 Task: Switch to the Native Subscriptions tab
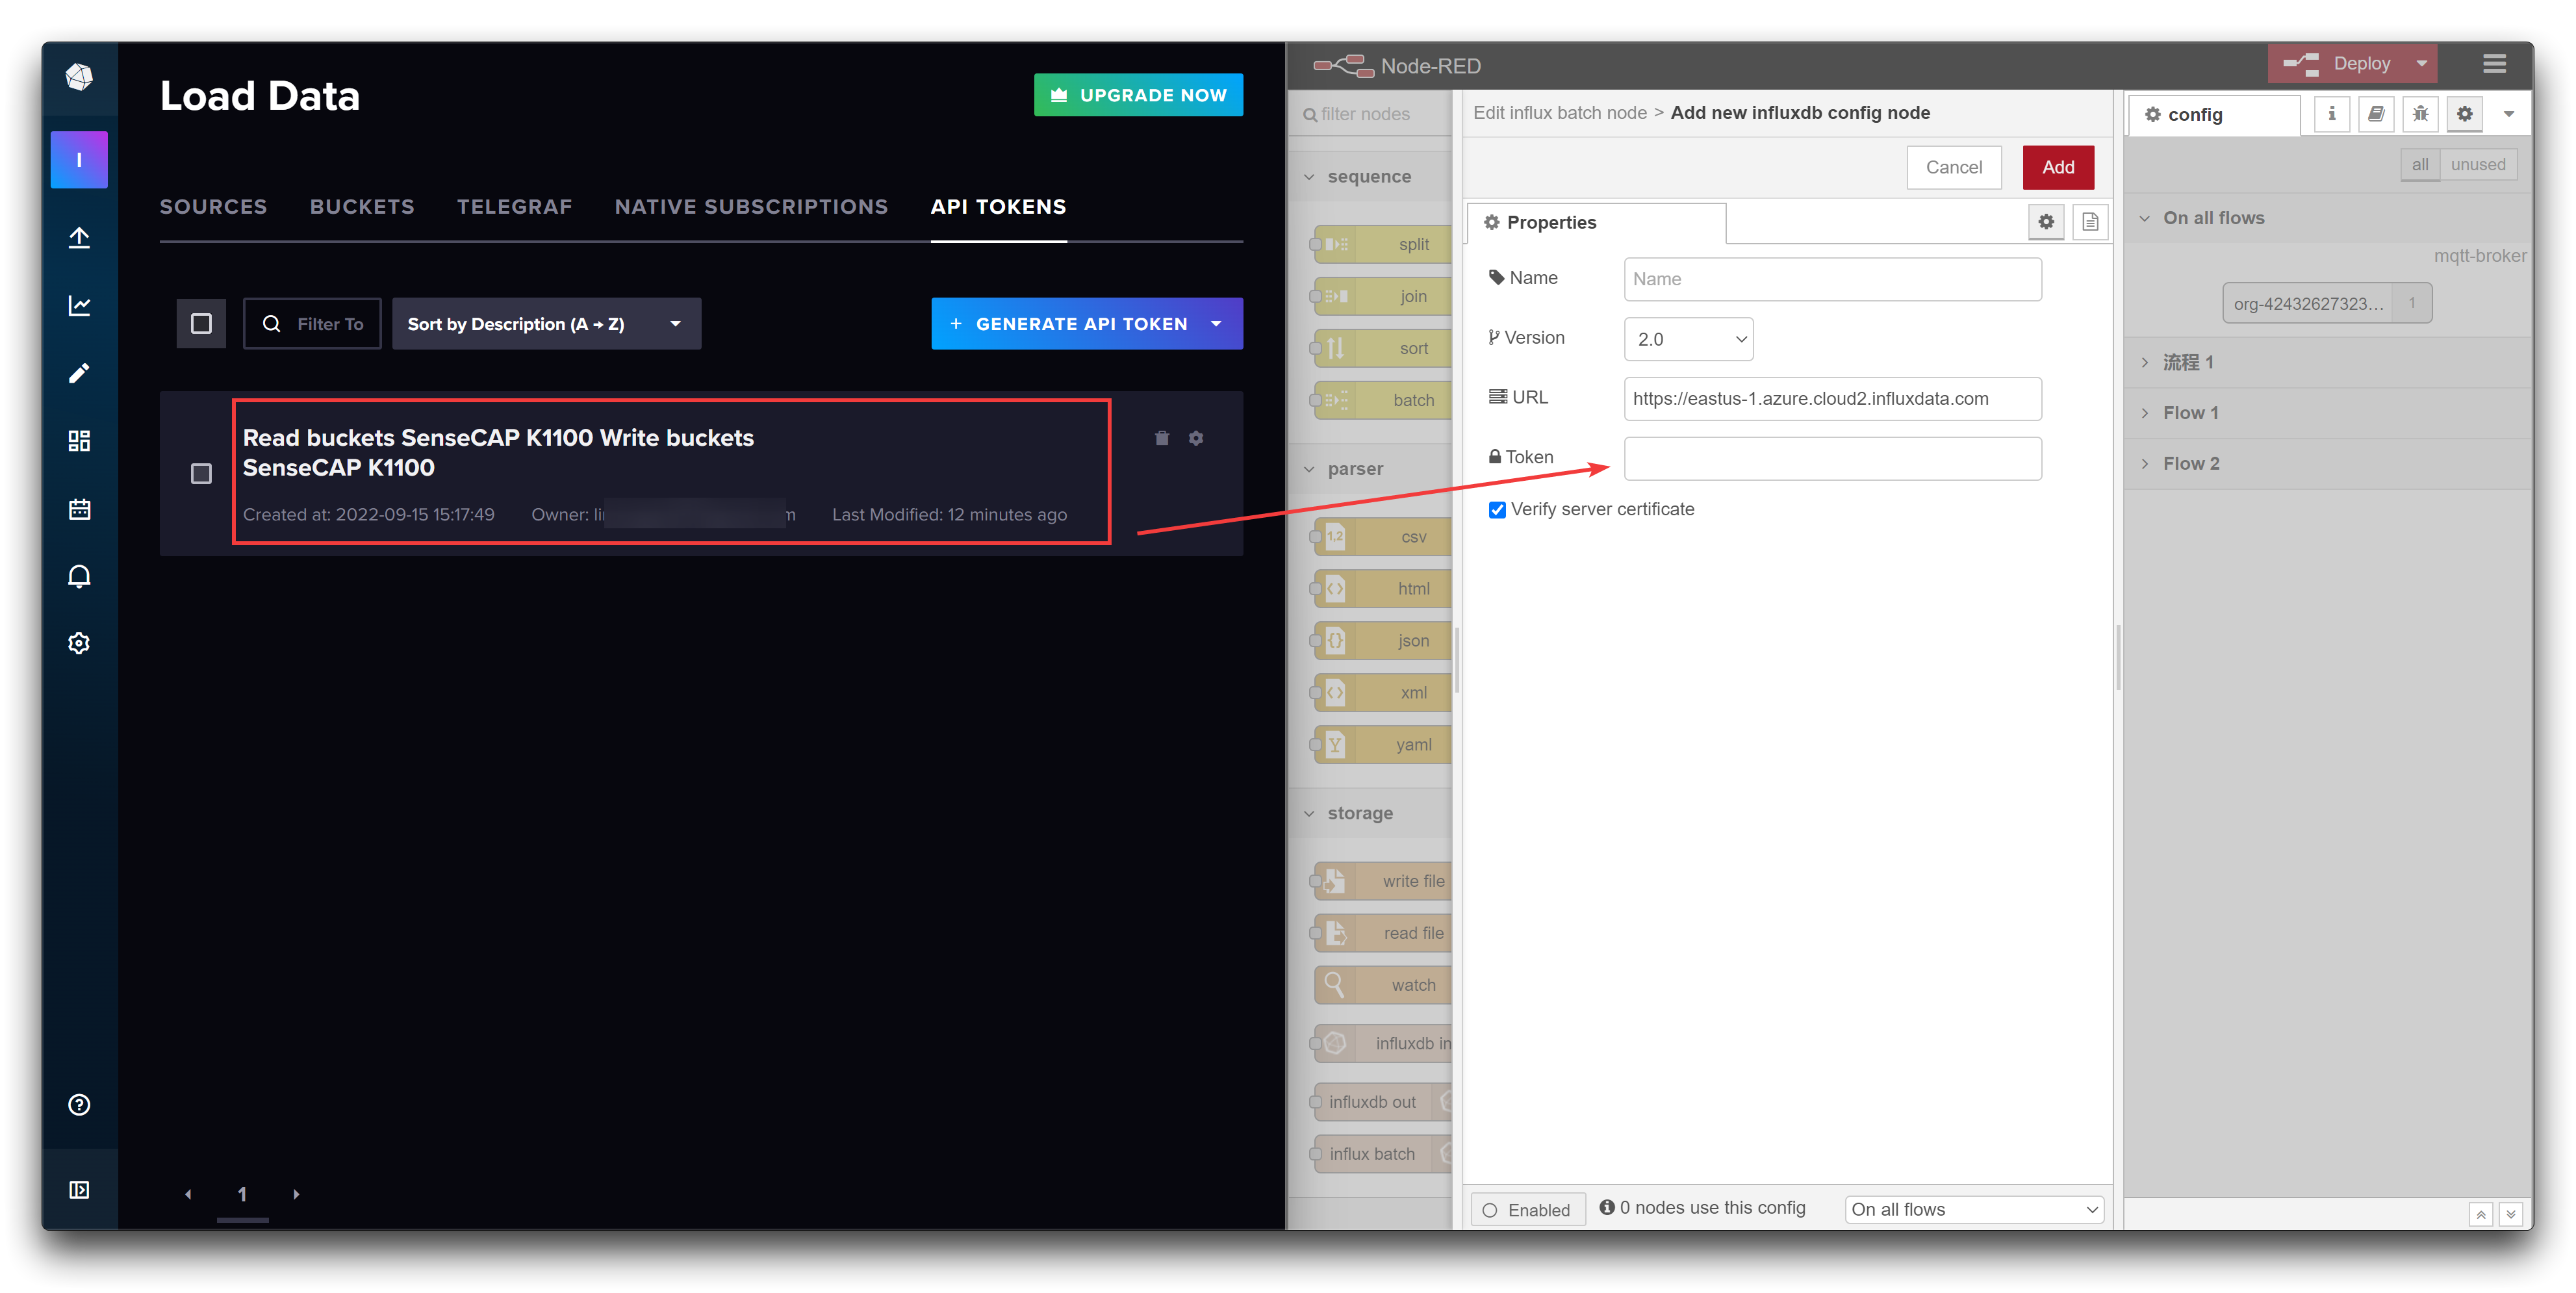click(751, 207)
